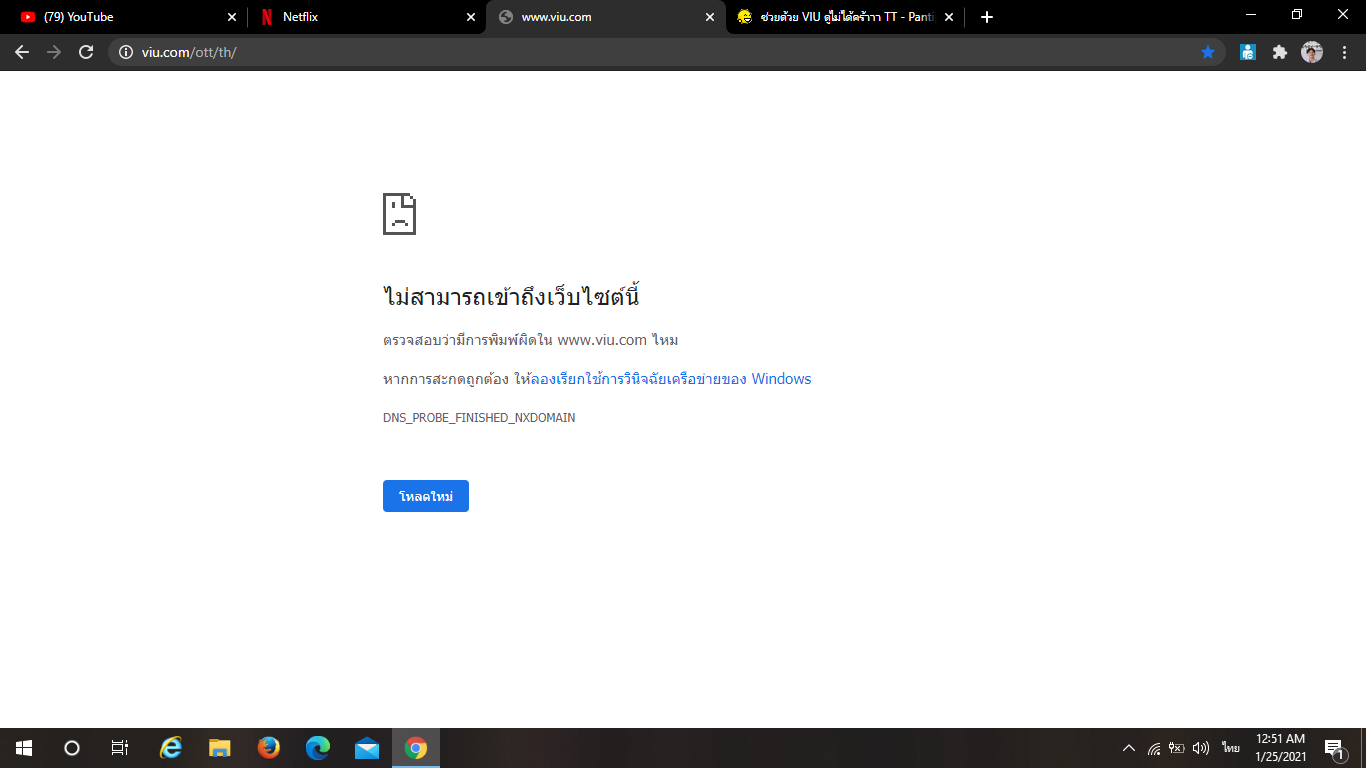The height and width of the screenshot is (768, 1366).
Task: Click the blue โหลดใหม่ reload button
Action: coord(426,496)
